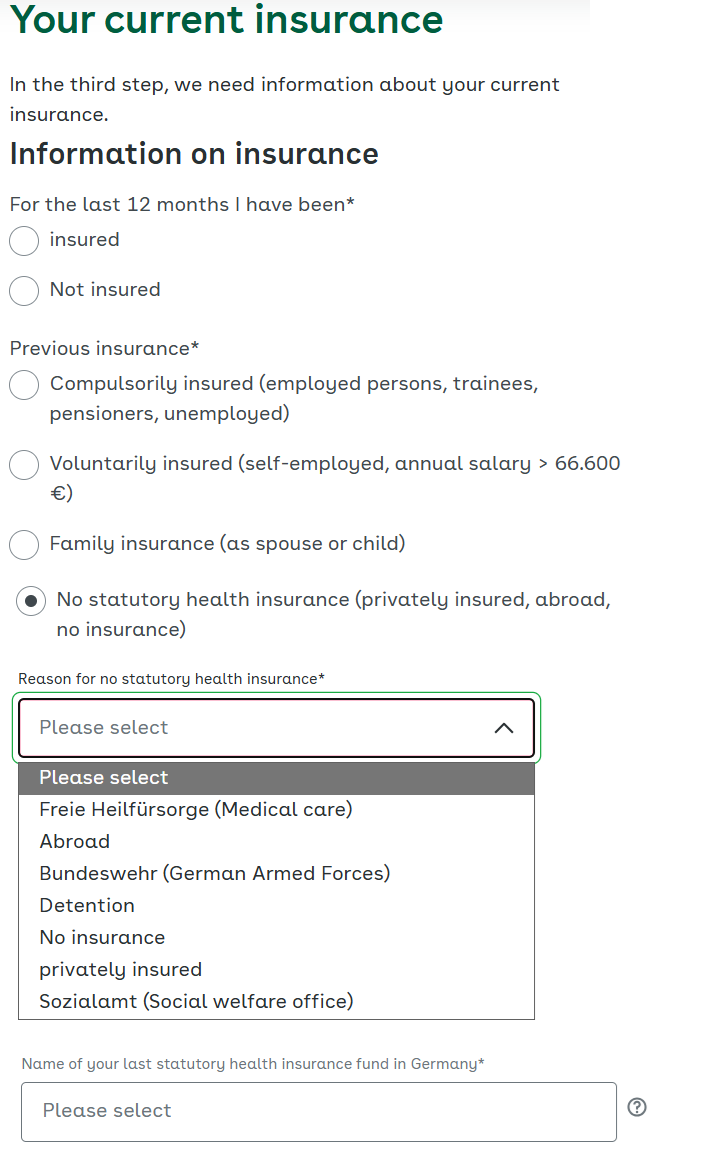714x1156 pixels.
Task: Select 'Detention' from the list
Action: click(277, 905)
